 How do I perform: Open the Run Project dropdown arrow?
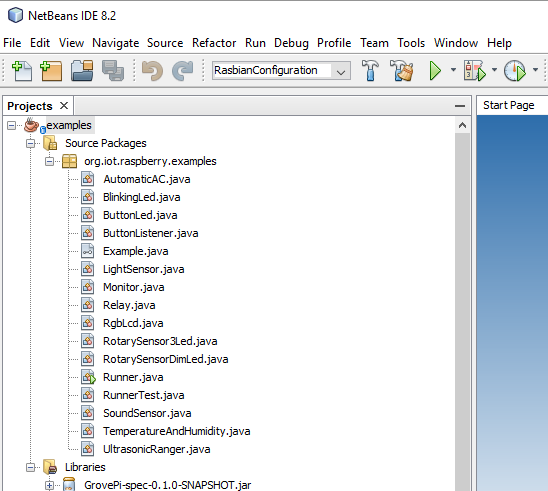tap(453, 70)
